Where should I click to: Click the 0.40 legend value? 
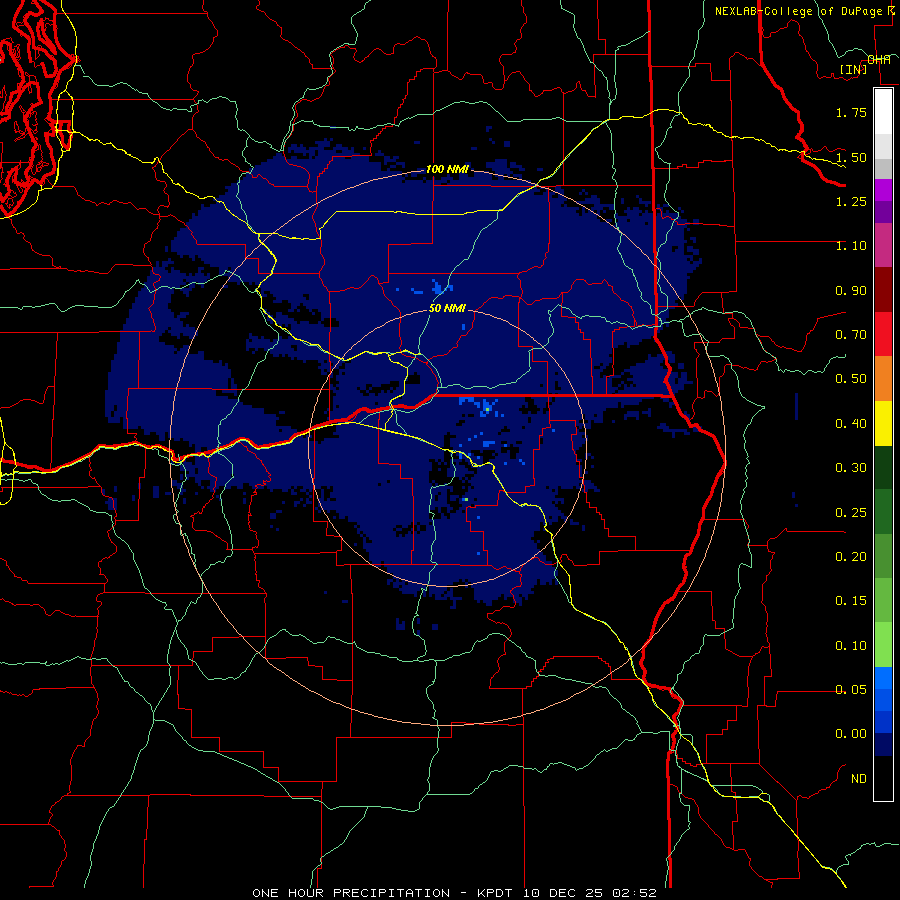851,424
